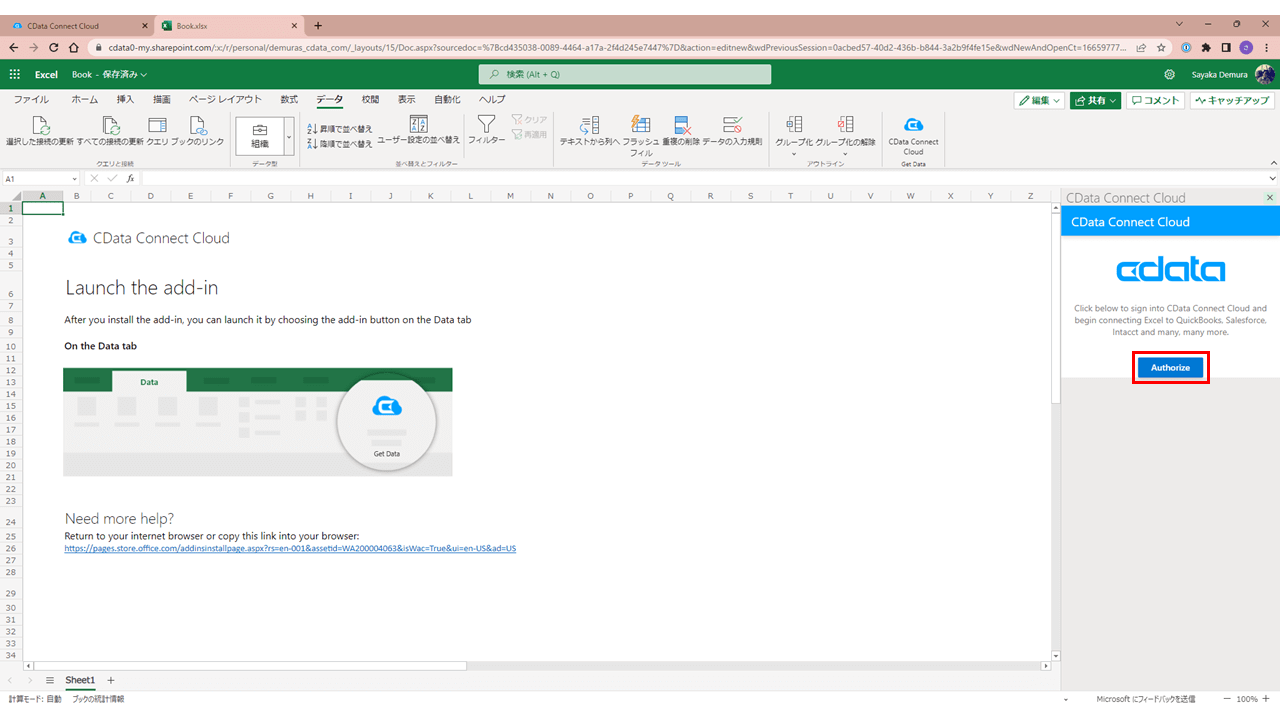The height and width of the screenshot is (720, 1280).
Task: Open the Editing (編集) mode dropdown
Action: (1039, 100)
